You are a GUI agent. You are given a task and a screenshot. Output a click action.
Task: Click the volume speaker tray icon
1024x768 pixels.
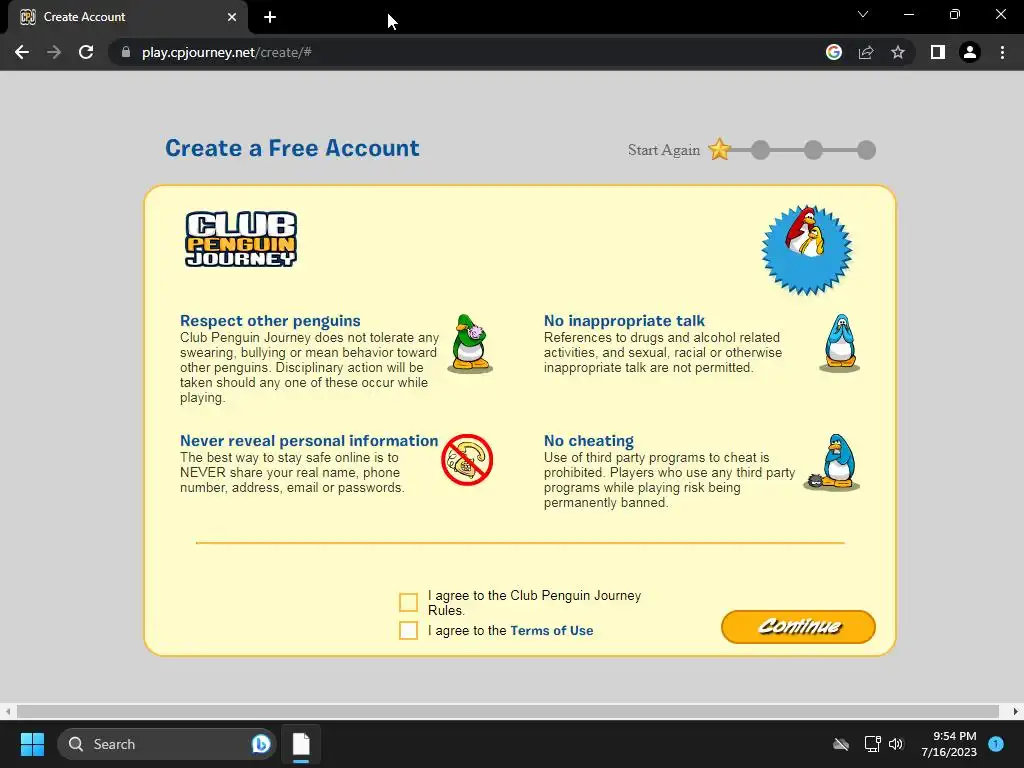[x=896, y=744]
